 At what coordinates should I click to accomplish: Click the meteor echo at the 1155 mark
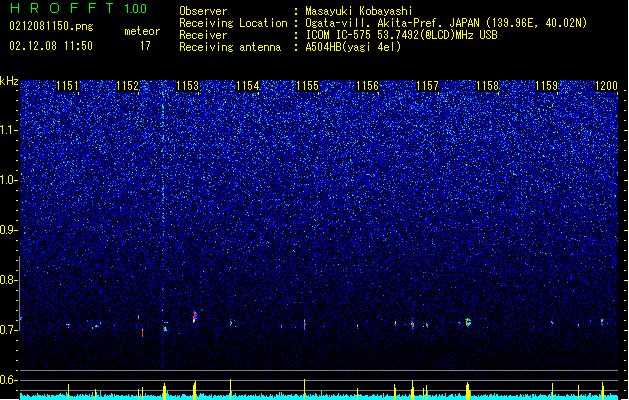[x=304, y=324]
